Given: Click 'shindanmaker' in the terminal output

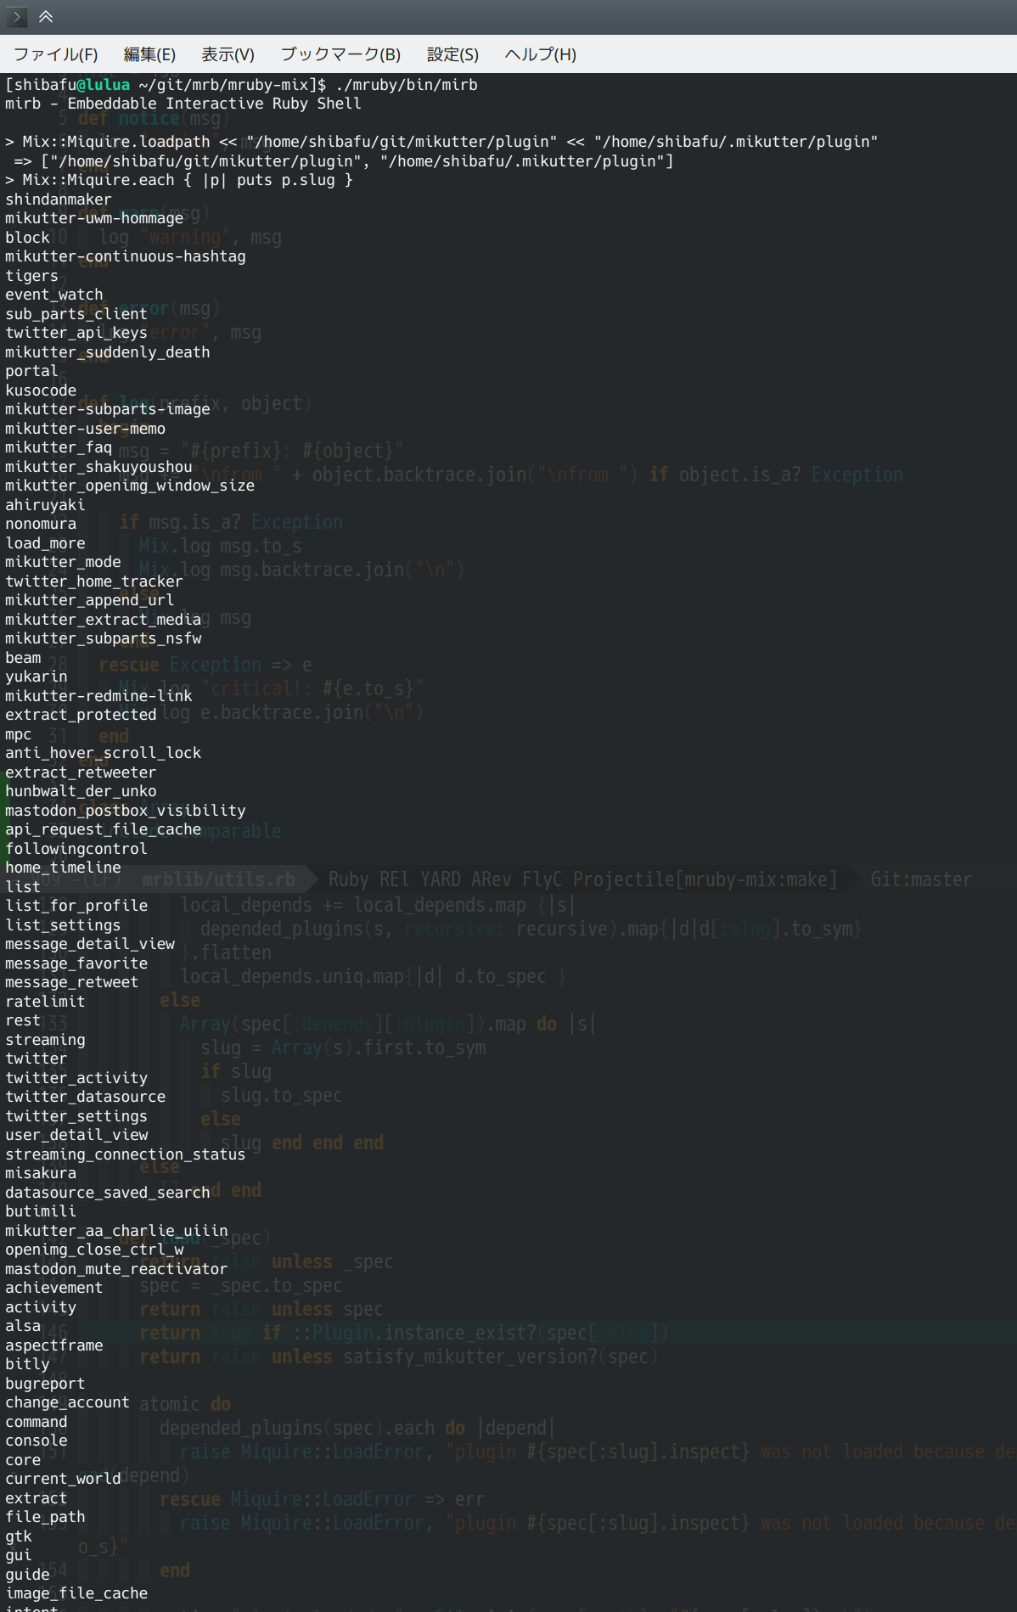Looking at the screenshot, I should click(x=58, y=199).
